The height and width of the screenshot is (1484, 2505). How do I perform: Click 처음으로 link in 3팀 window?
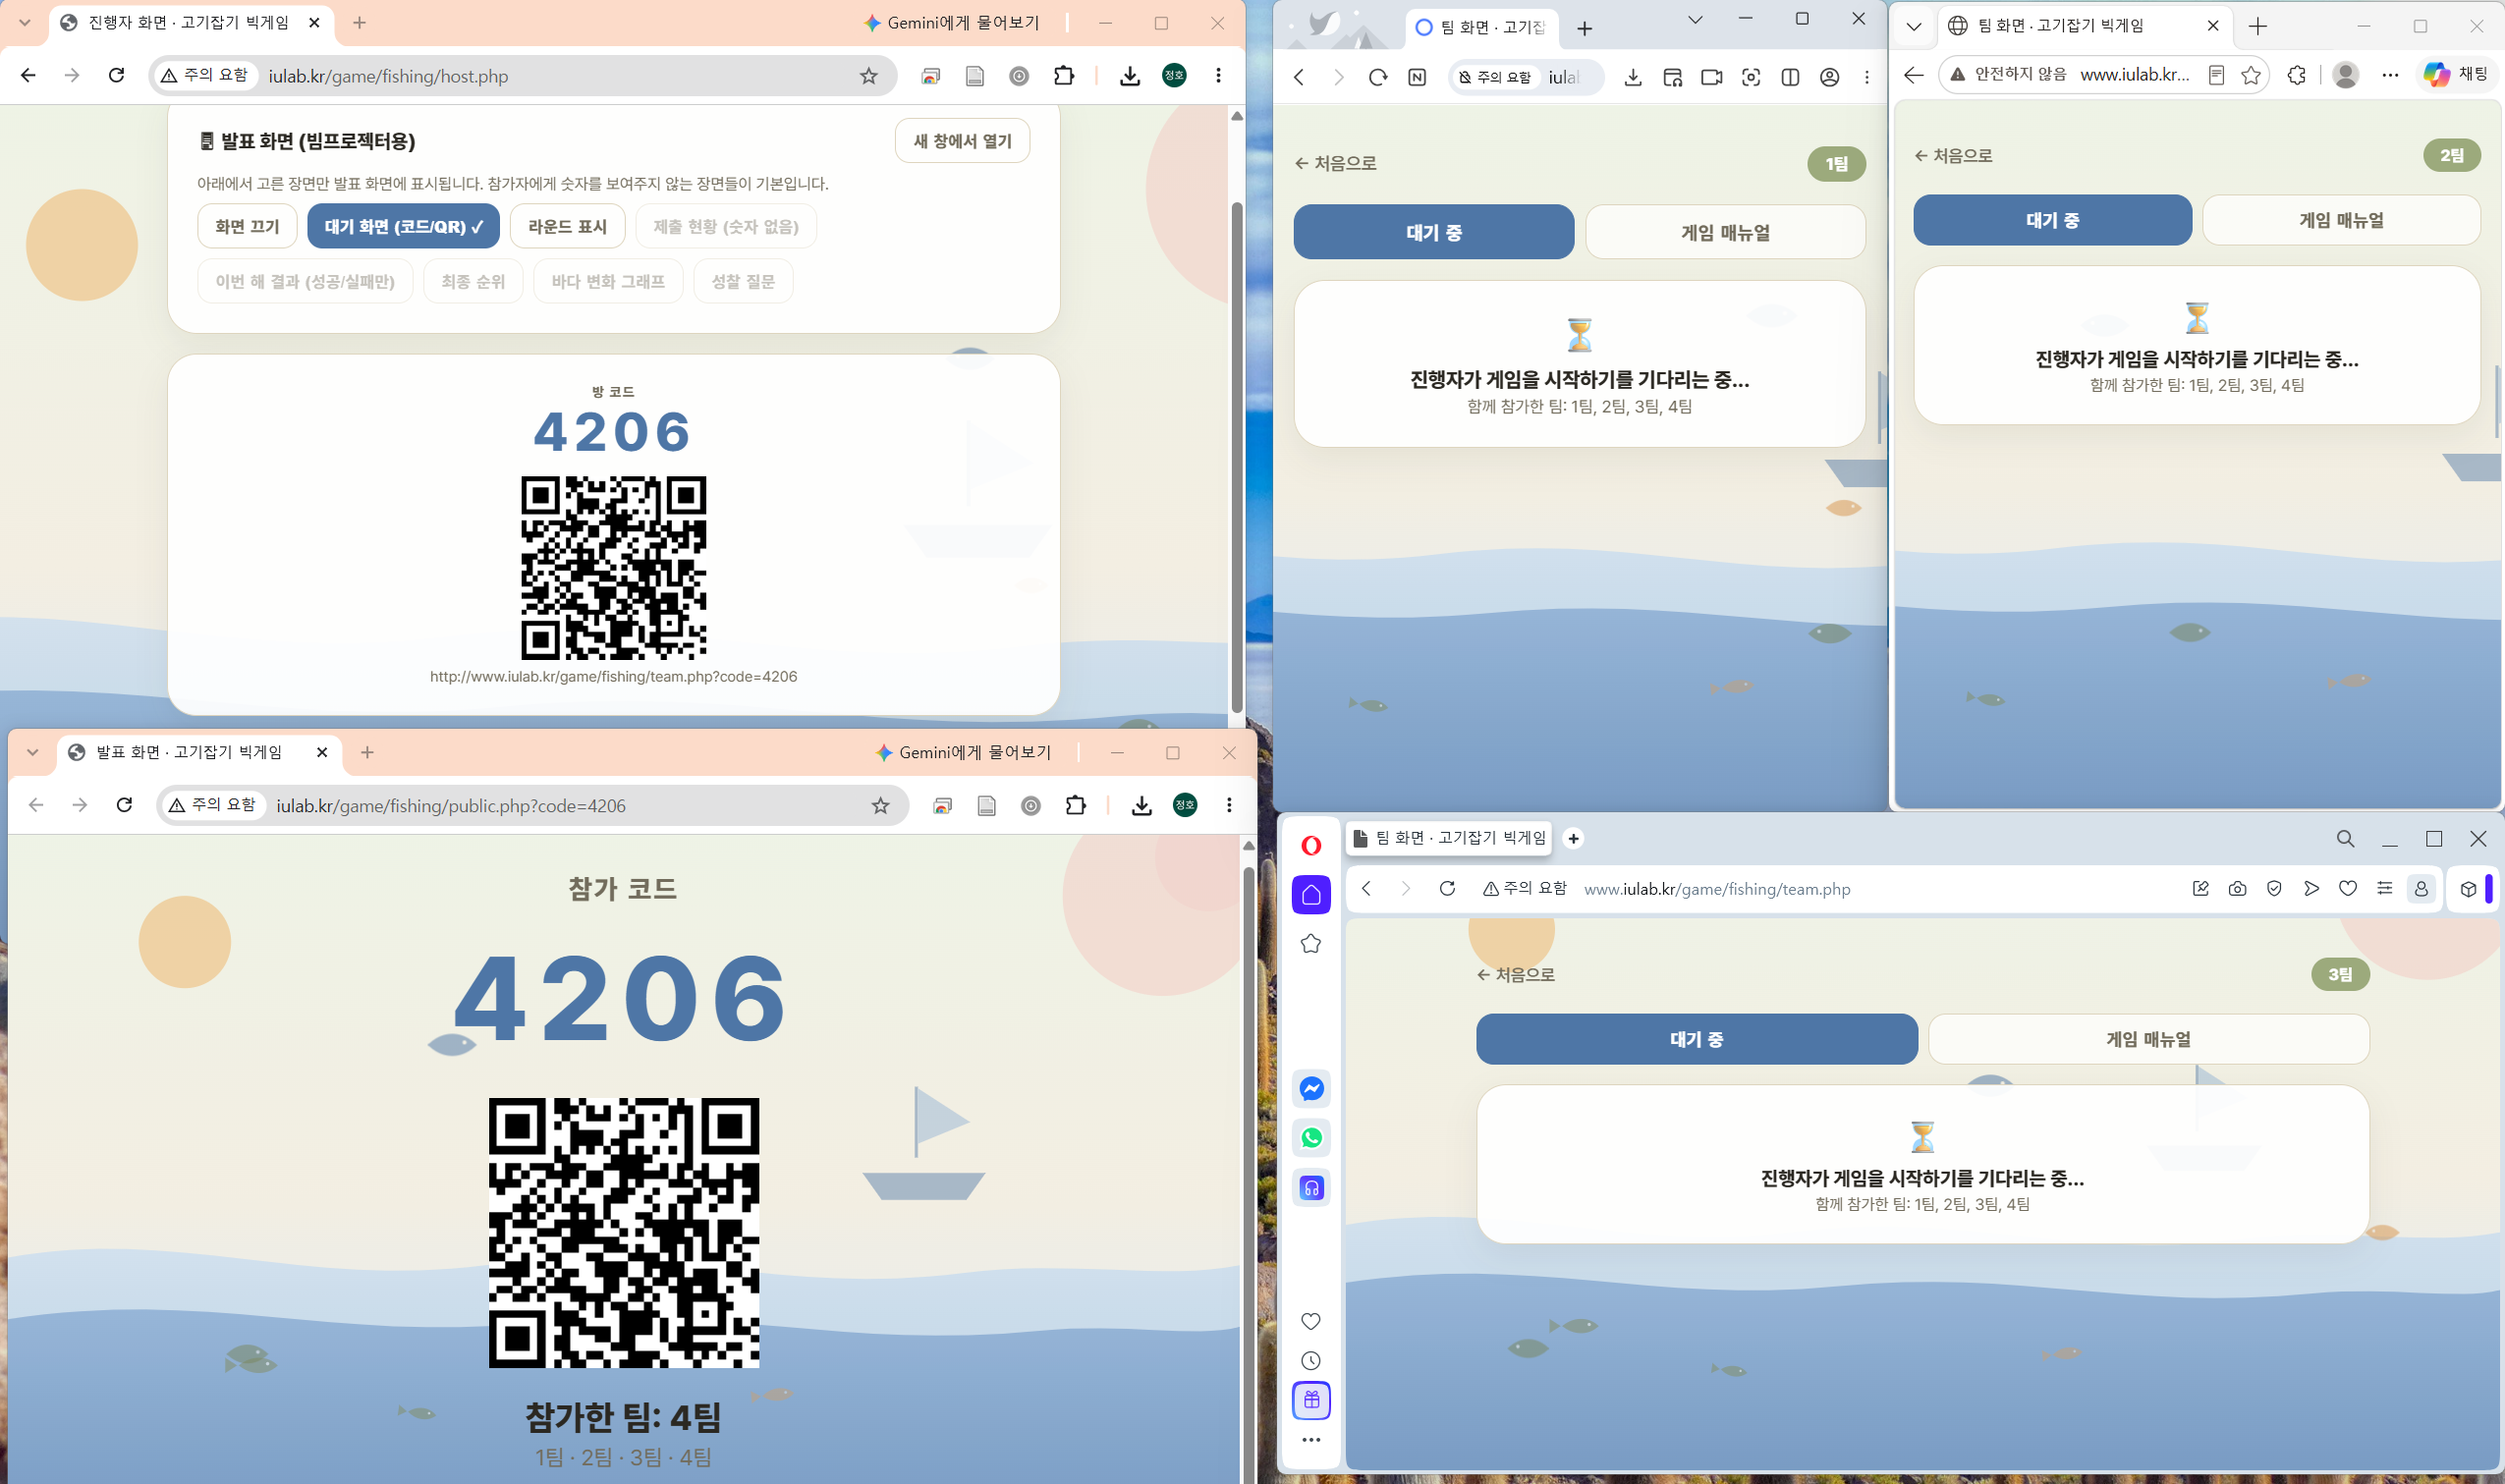(x=1516, y=975)
